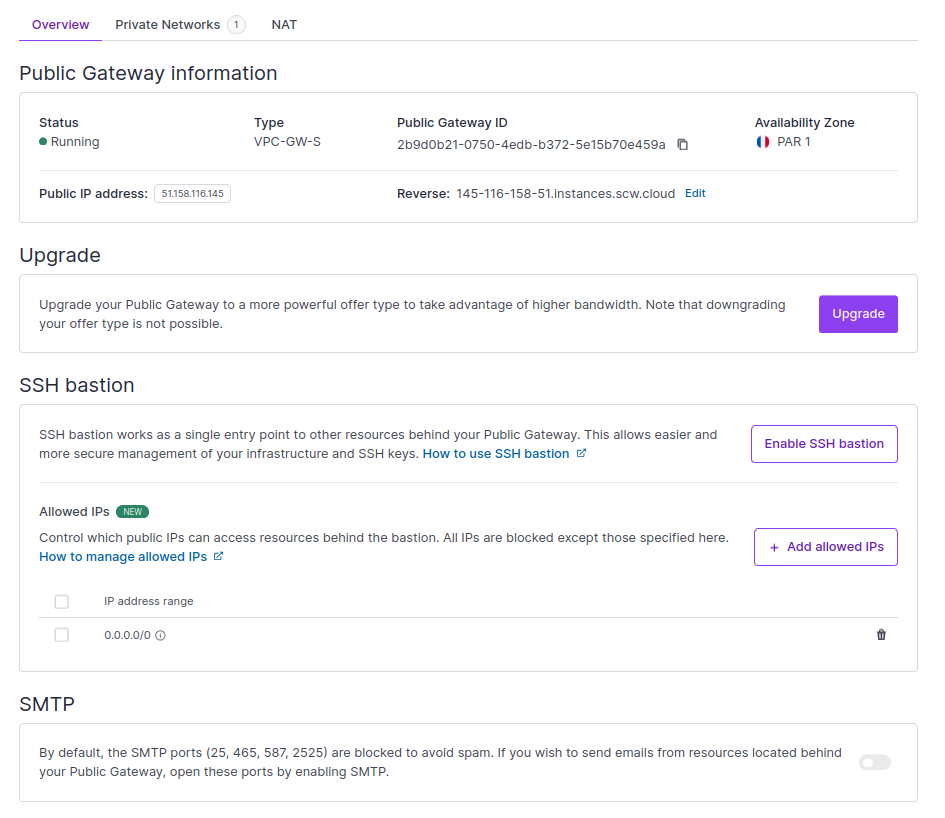Edit the reverse DNS entry
The height and width of the screenshot is (818, 945).
(x=695, y=194)
